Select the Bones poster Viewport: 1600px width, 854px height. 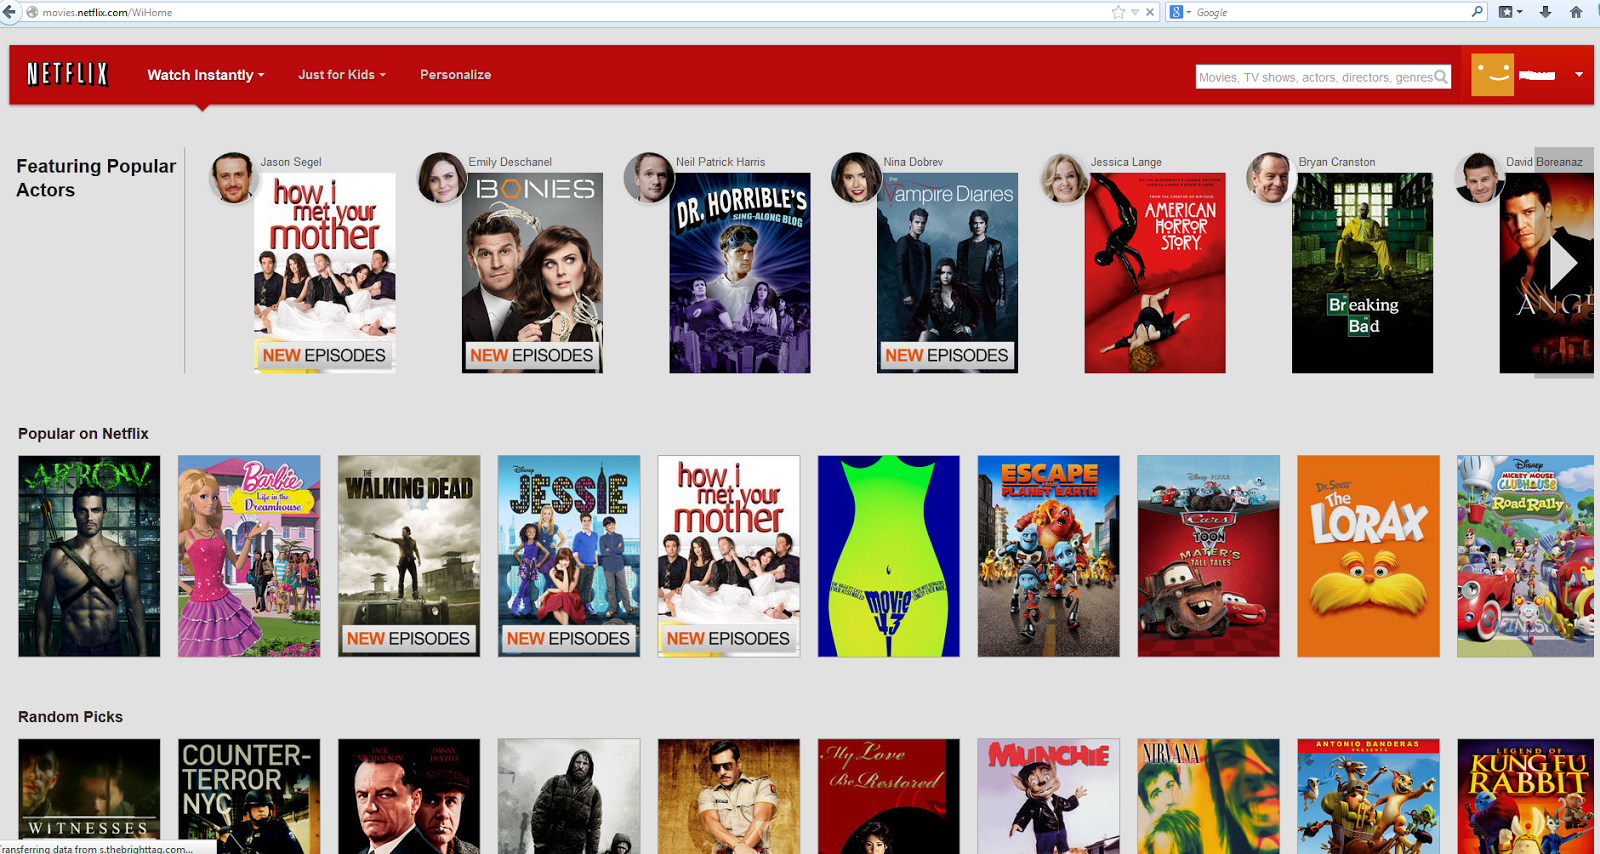click(532, 273)
